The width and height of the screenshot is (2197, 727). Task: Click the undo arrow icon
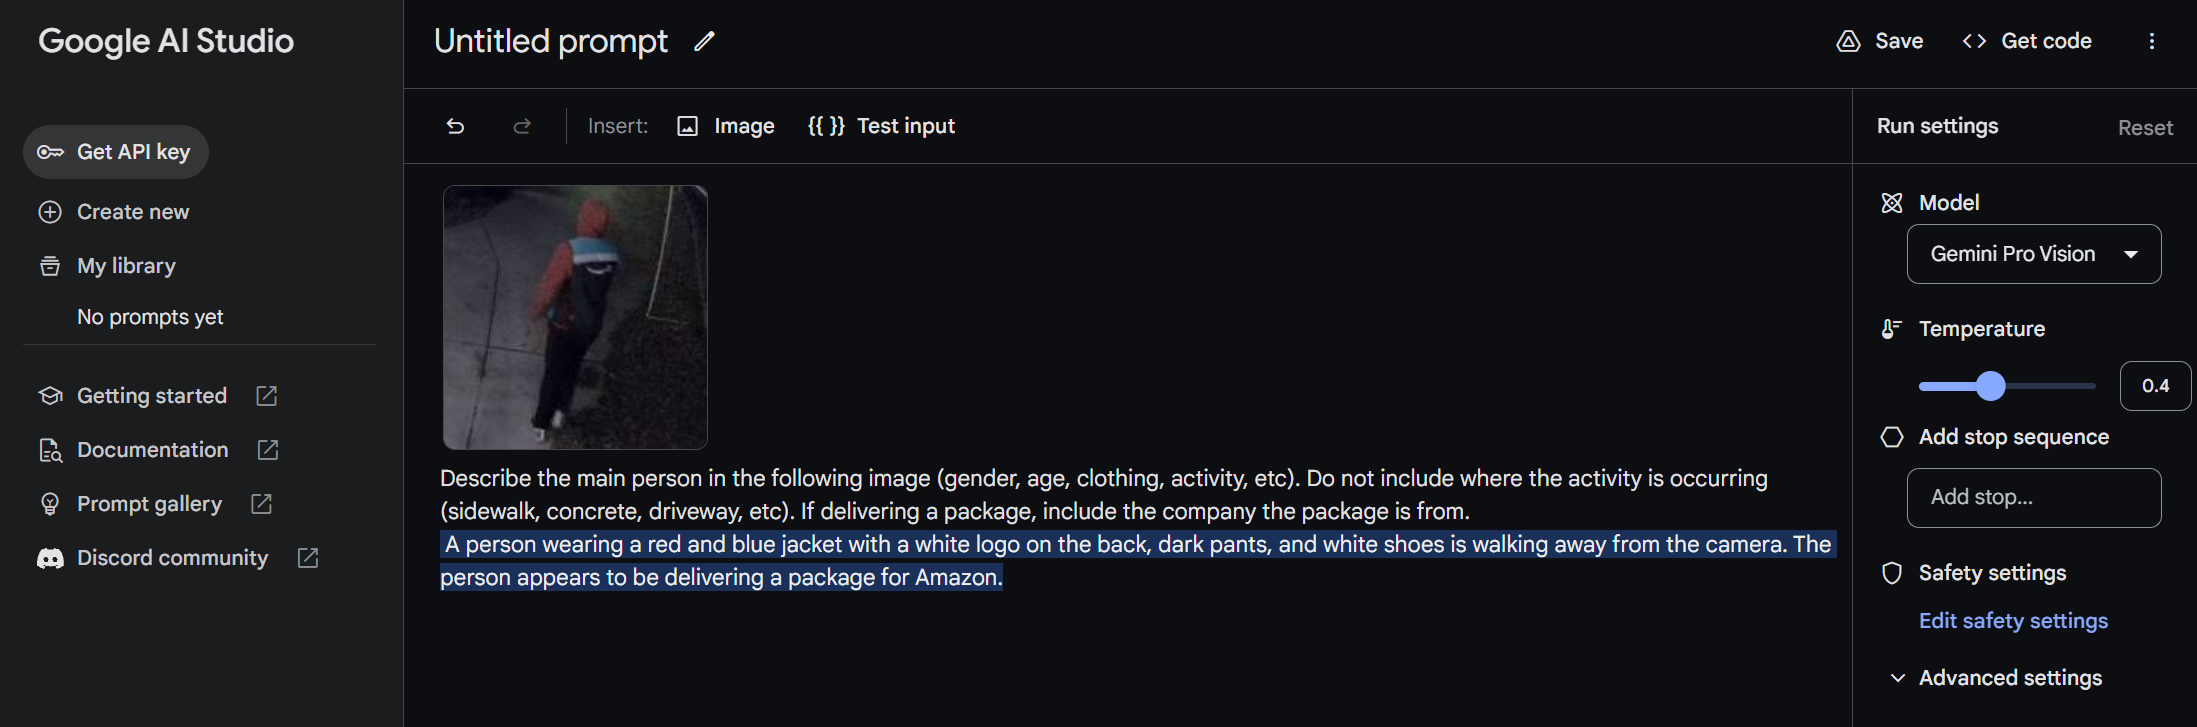[x=456, y=126]
